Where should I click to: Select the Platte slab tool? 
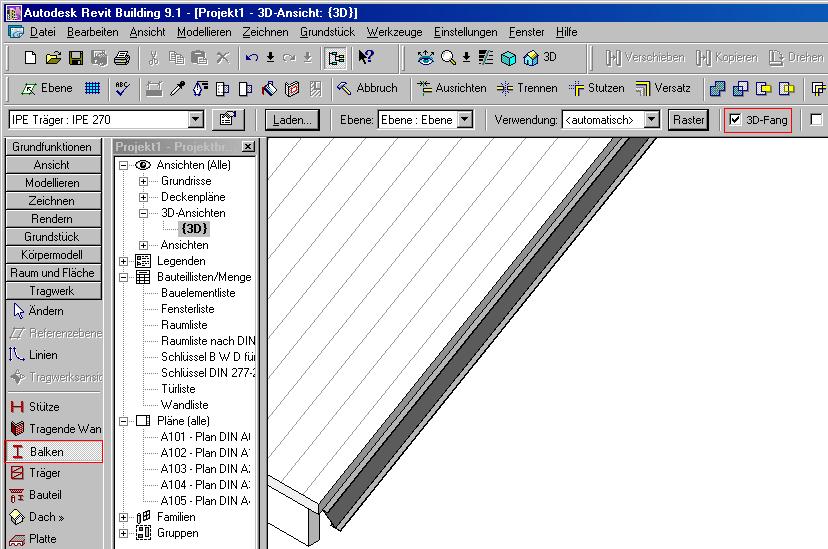click(33, 539)
